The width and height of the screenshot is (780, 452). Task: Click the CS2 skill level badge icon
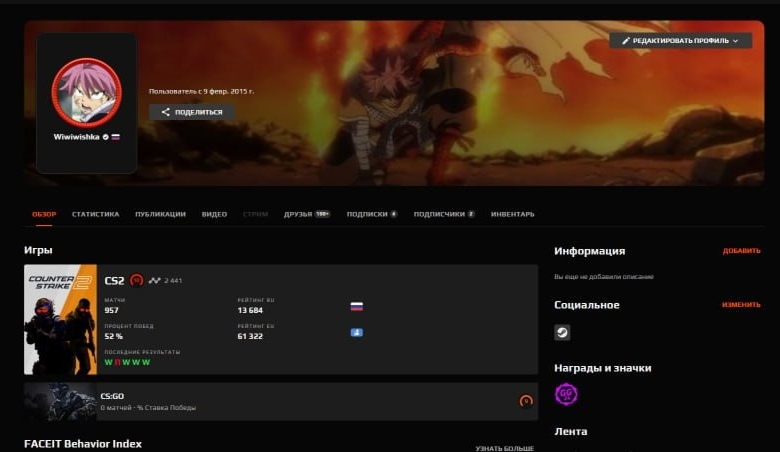click(x=137, y=281)
